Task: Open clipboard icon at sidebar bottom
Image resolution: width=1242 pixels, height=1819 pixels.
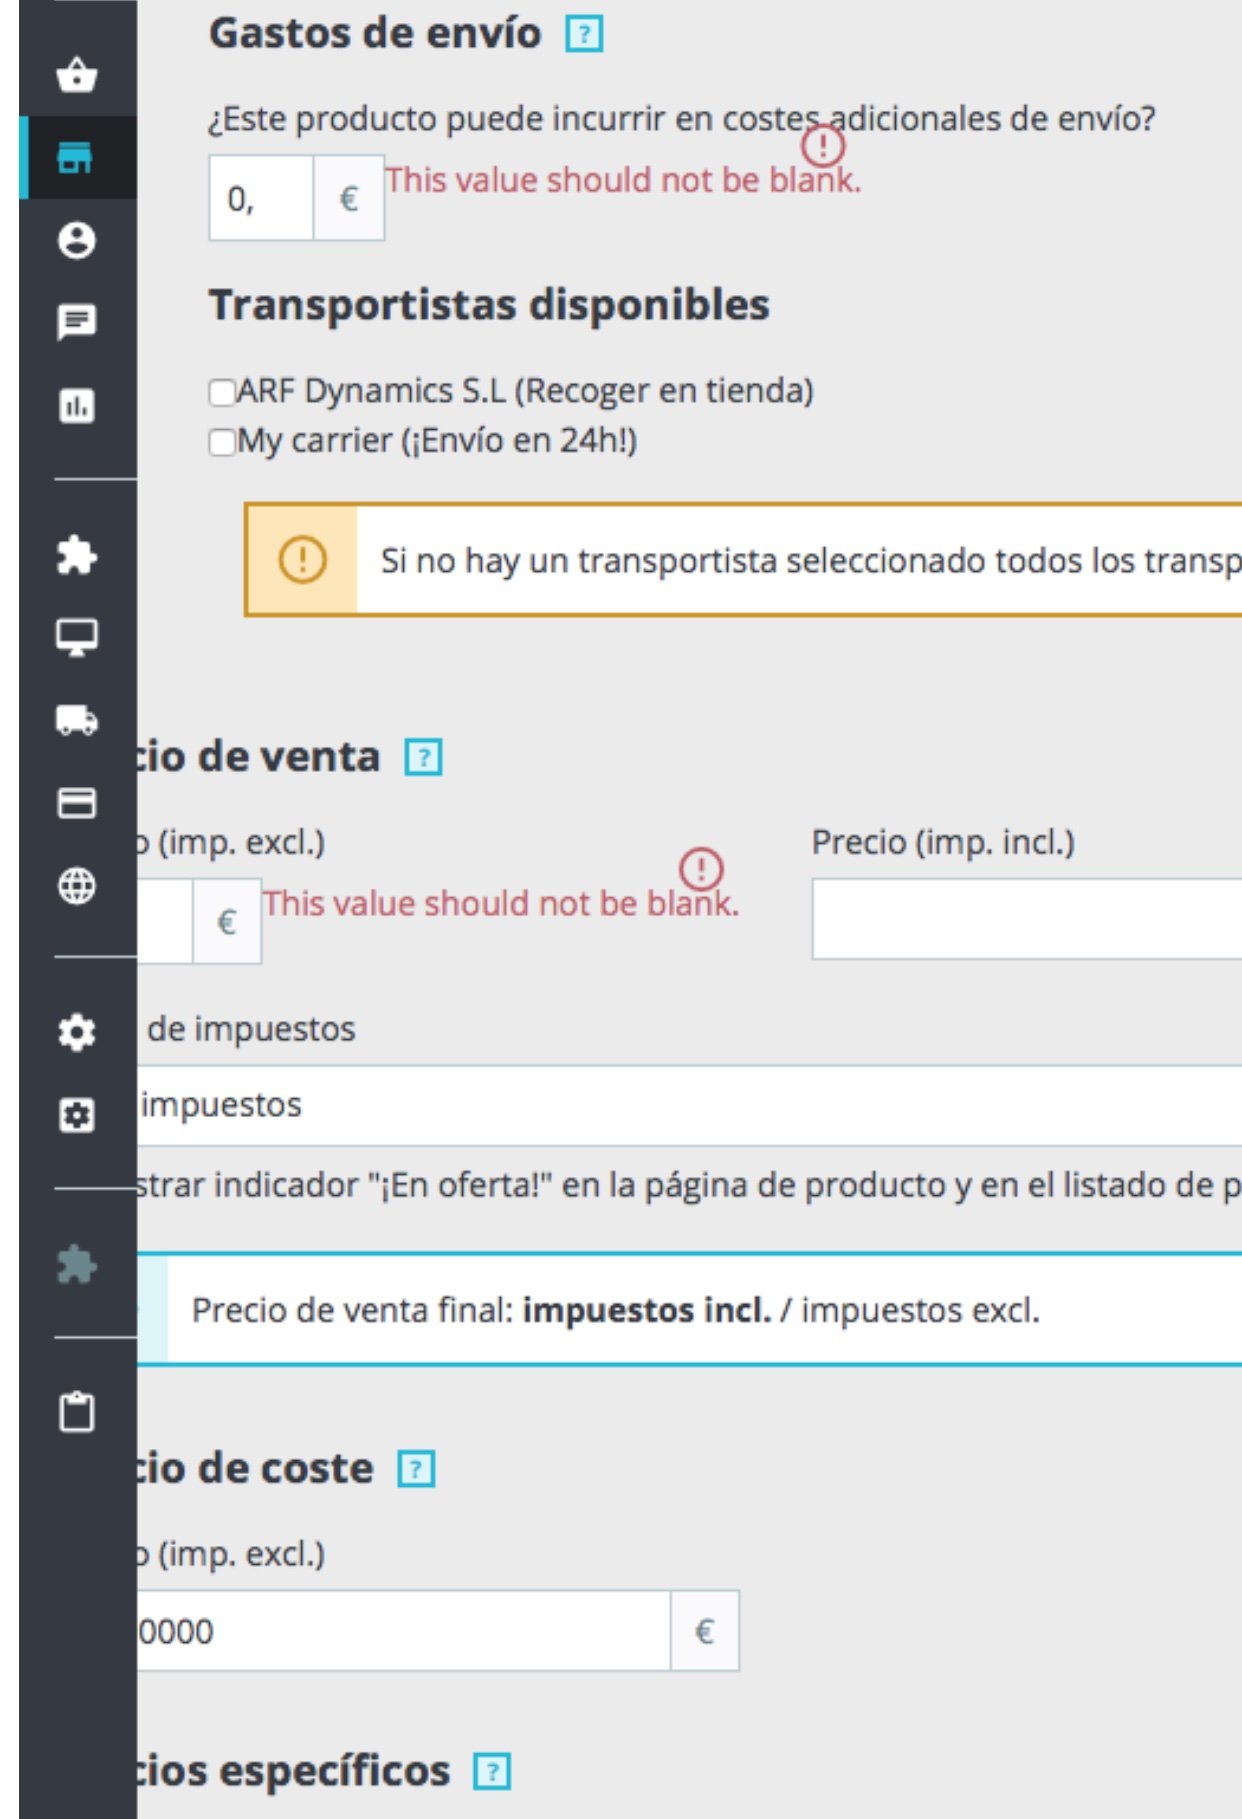Action: [x=76, y=1412]
